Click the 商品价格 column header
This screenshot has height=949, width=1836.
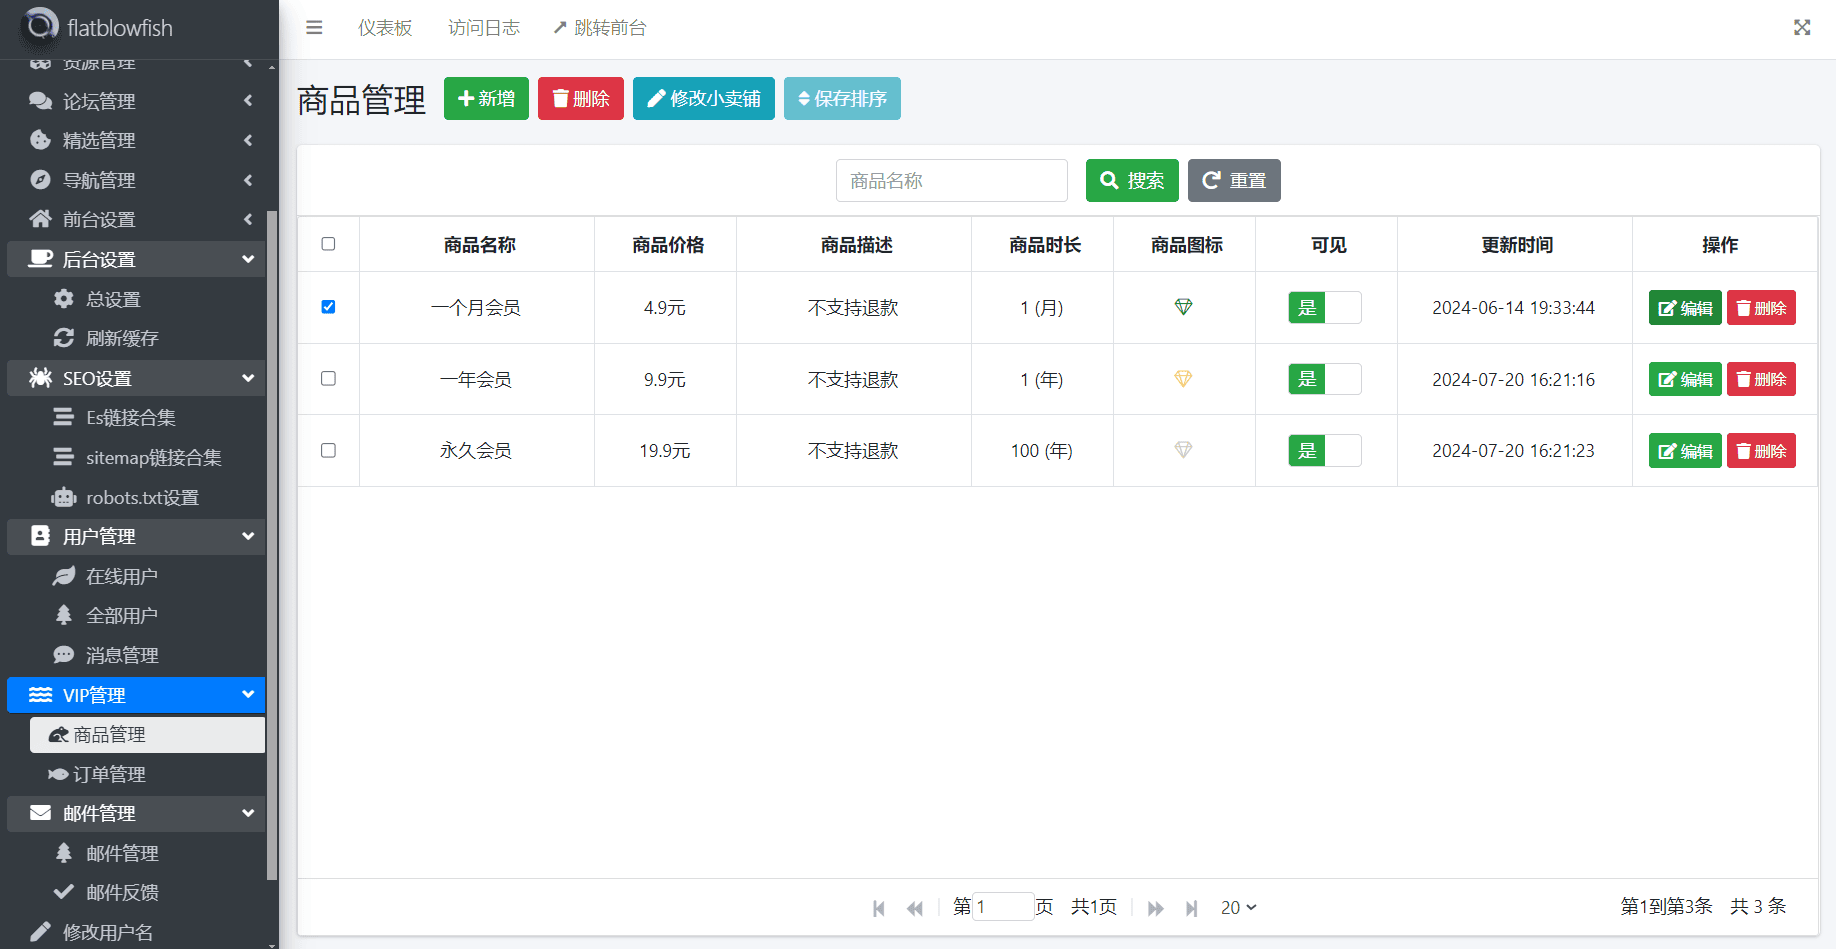pyautogui.click(x=668, y=245)
